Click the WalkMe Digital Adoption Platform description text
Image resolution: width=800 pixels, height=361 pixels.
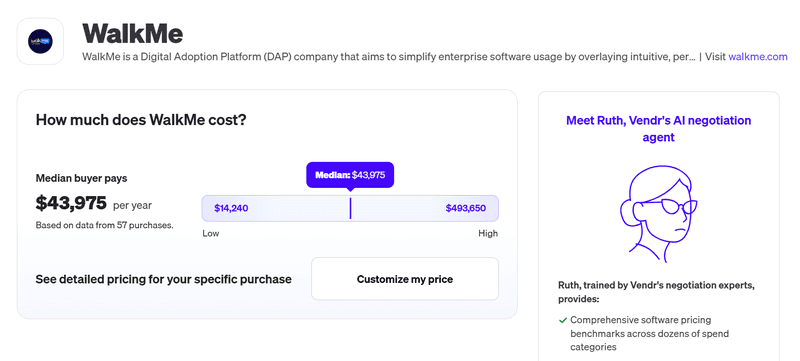pos(388,57)
